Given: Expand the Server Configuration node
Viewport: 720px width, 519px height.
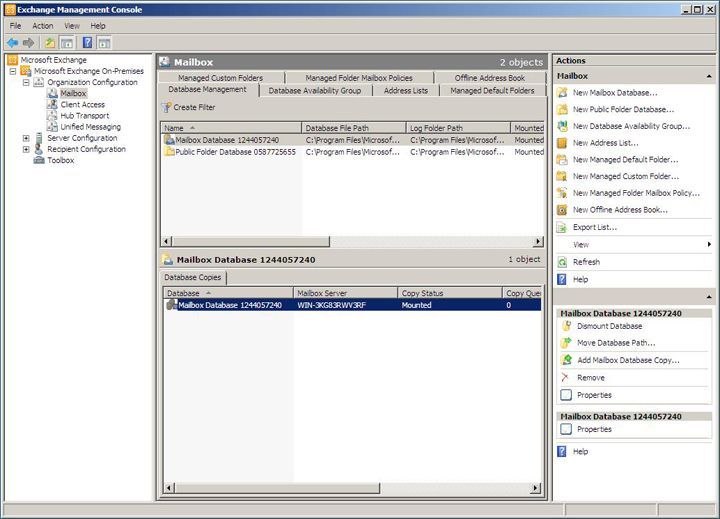Looking at the screenshot, I should pos(26,138).
